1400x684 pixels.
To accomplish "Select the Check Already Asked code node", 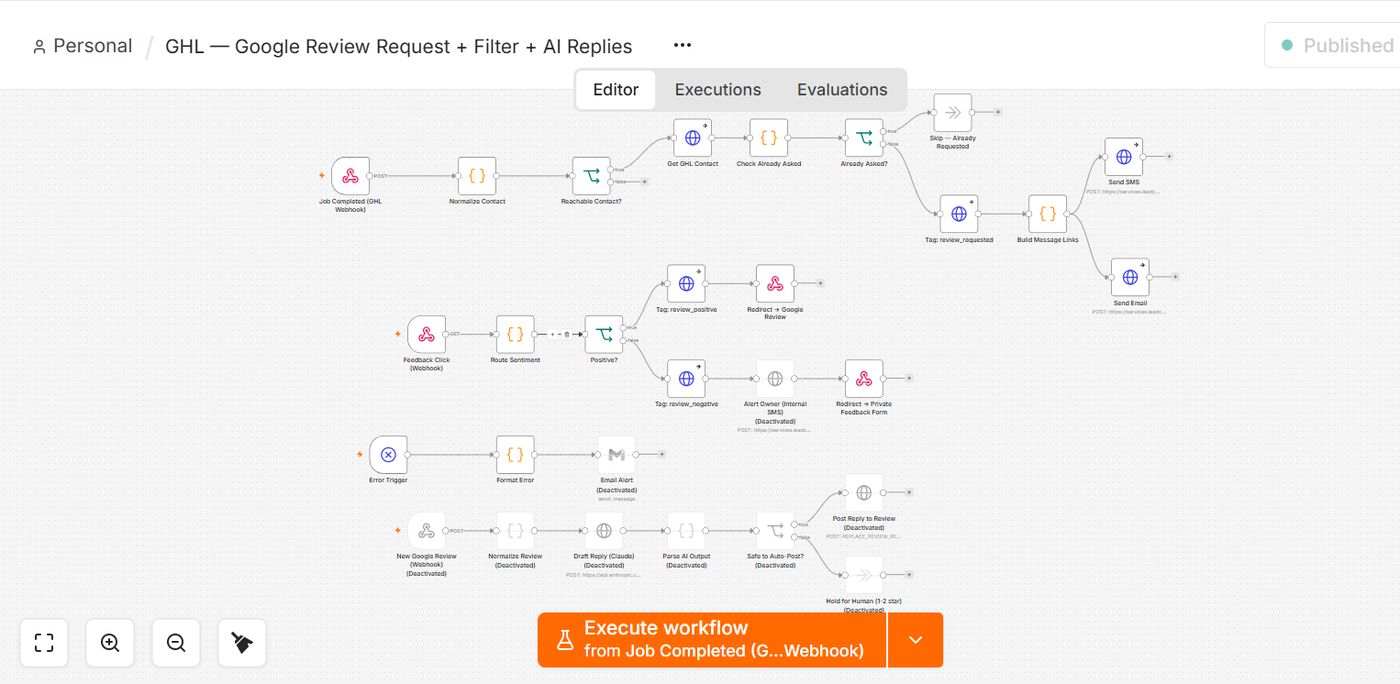I will pyautogui.click(x=768, y=138).
